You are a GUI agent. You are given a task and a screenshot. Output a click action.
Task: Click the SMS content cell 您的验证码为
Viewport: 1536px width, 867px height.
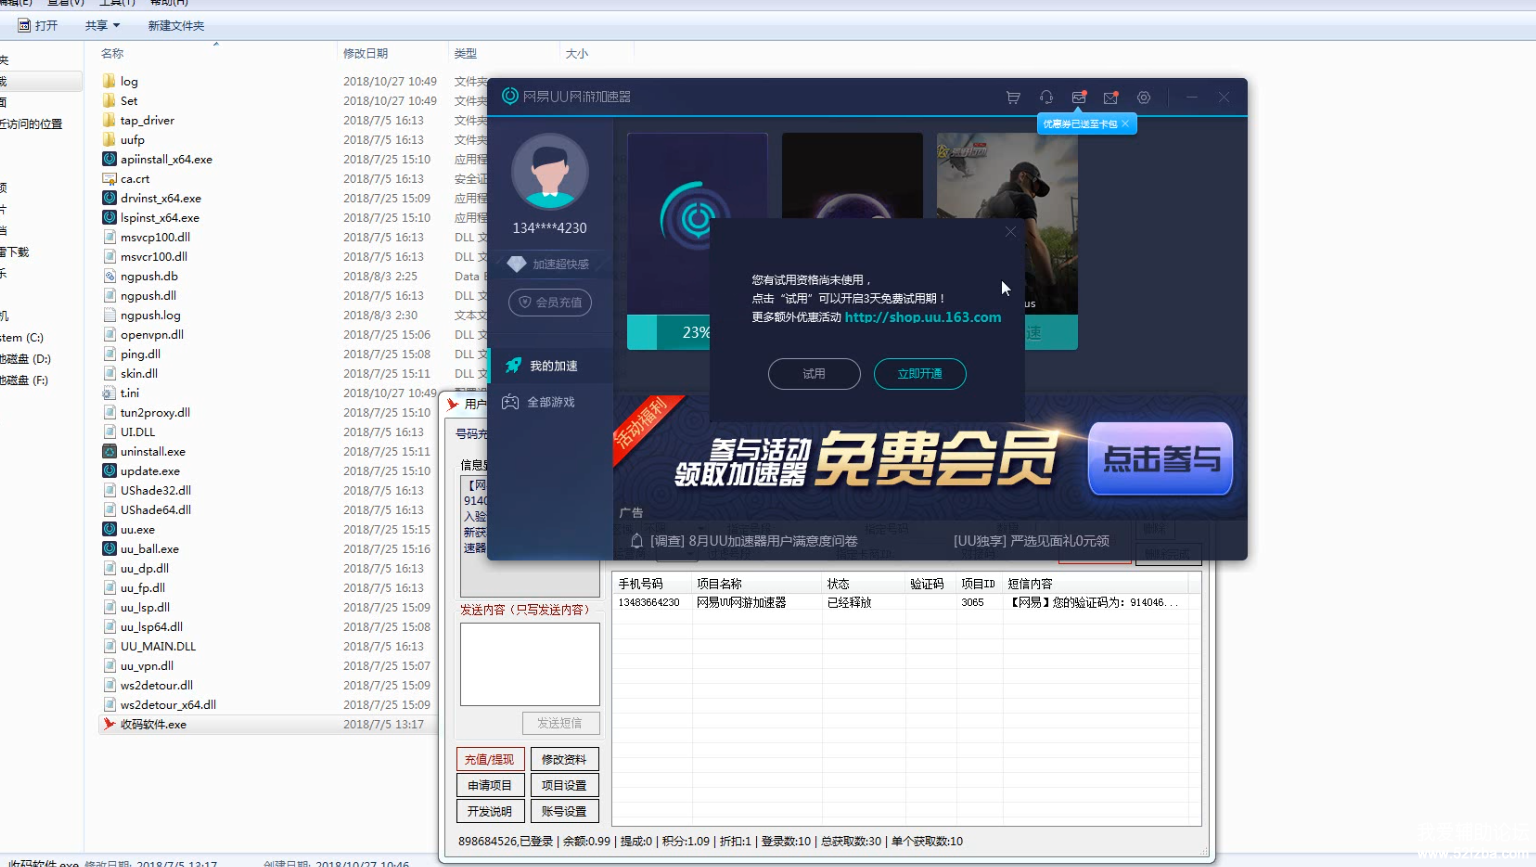click(x=1095, y=603)
